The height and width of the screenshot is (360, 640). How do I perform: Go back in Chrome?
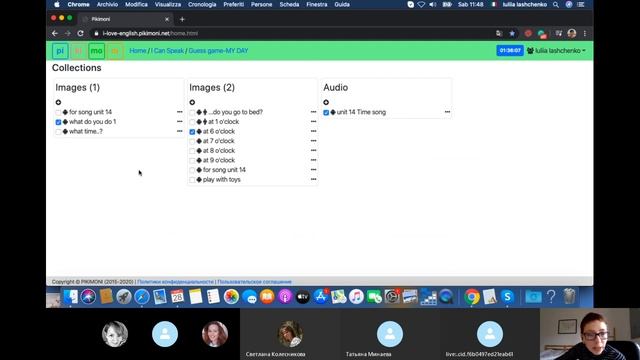pos(55,33)
